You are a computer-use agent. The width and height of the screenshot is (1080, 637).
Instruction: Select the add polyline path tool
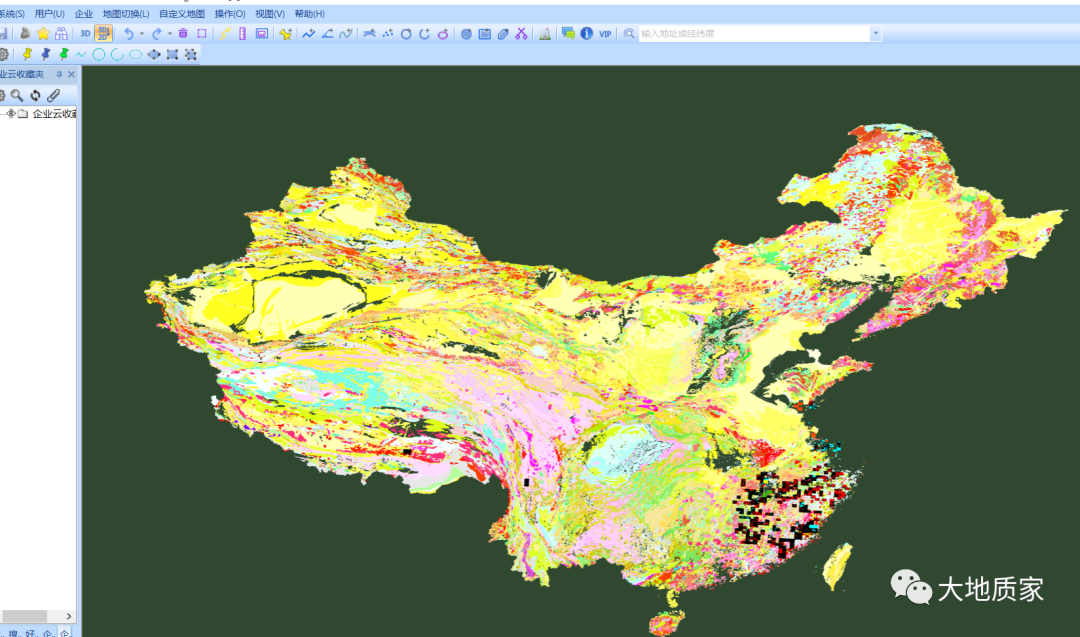point(309,33)
